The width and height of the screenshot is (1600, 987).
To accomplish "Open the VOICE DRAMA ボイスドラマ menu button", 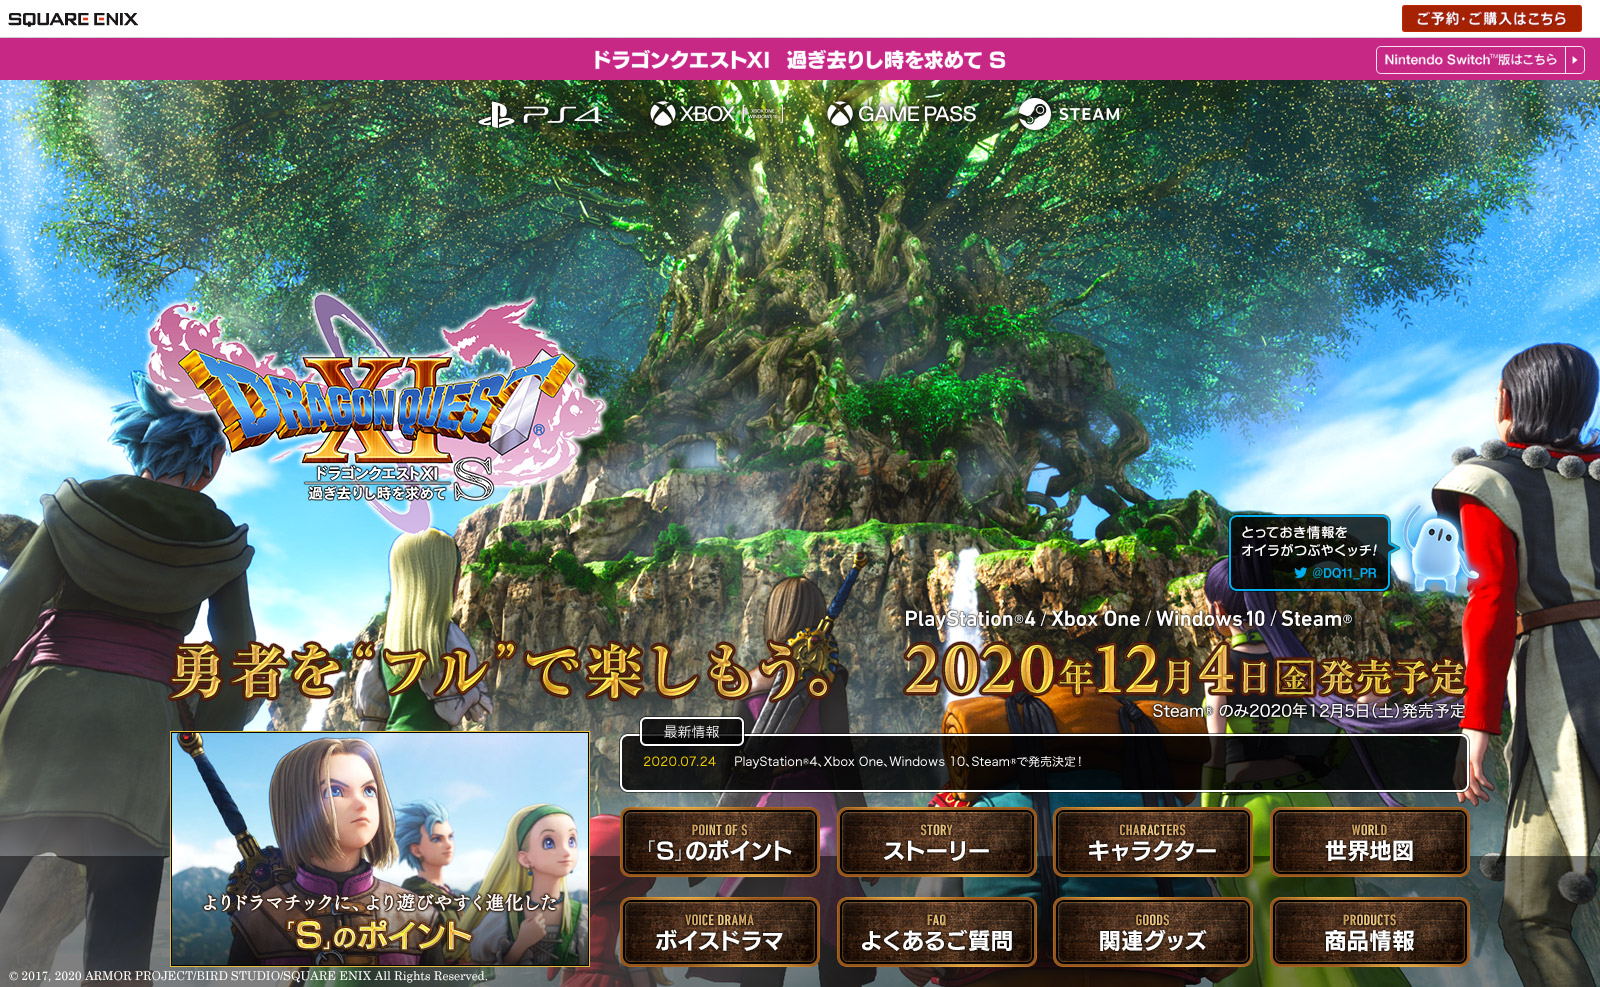I will (720, 932).
